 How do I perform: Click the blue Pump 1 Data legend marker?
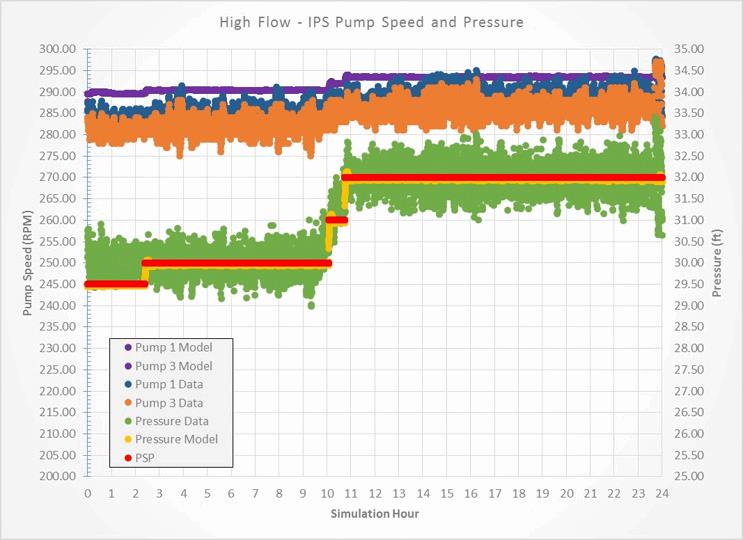pyautogui.click(x=127, y=384)
